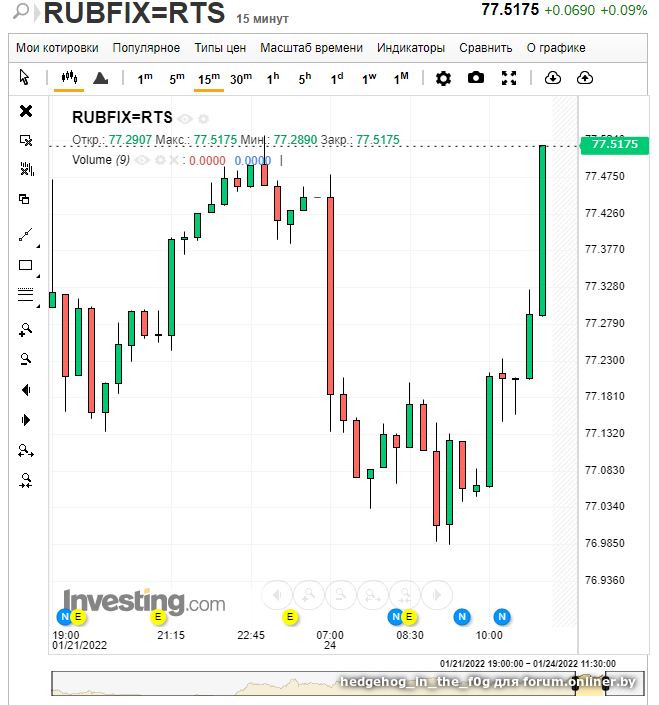The image size is (659, 705).
Task: Open the Индикаторы menu
Action: tap(411, 48)
